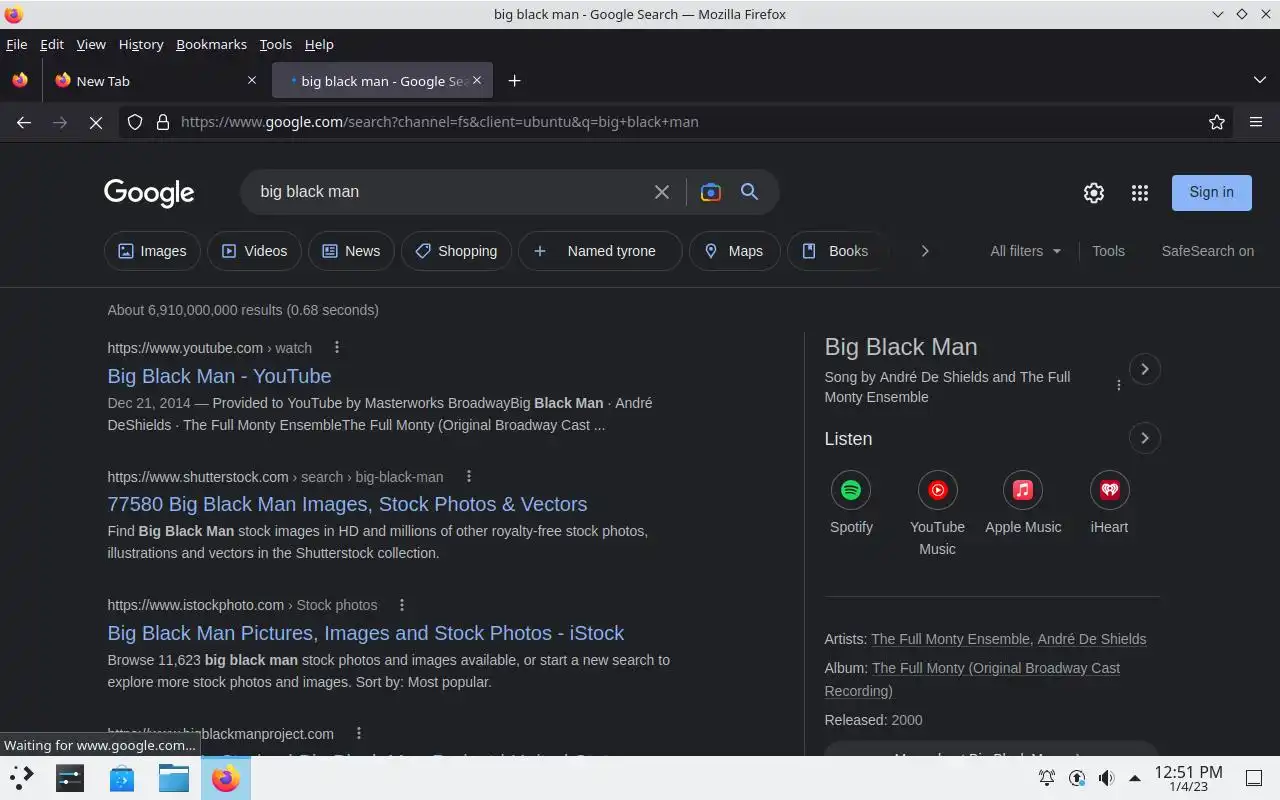This screenshot has width=1280, height=800.
Task: Expand the Listen section arrow
Action: (x=1144, y=438)
